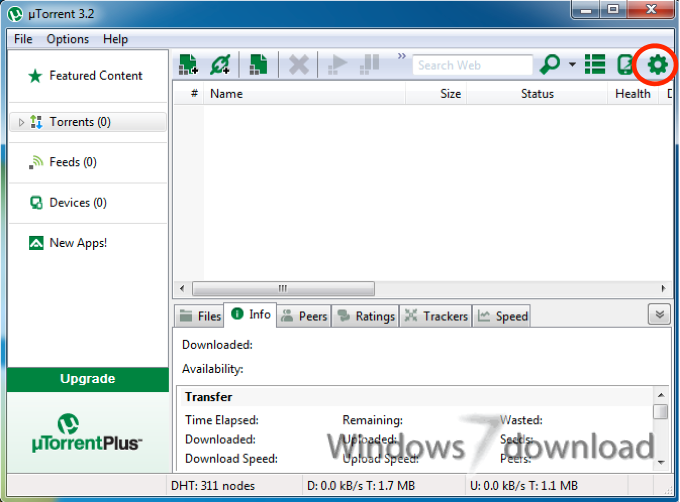This screenshot has height=502, width=680.
Task: Click the Availability: label
Action: 212,369
